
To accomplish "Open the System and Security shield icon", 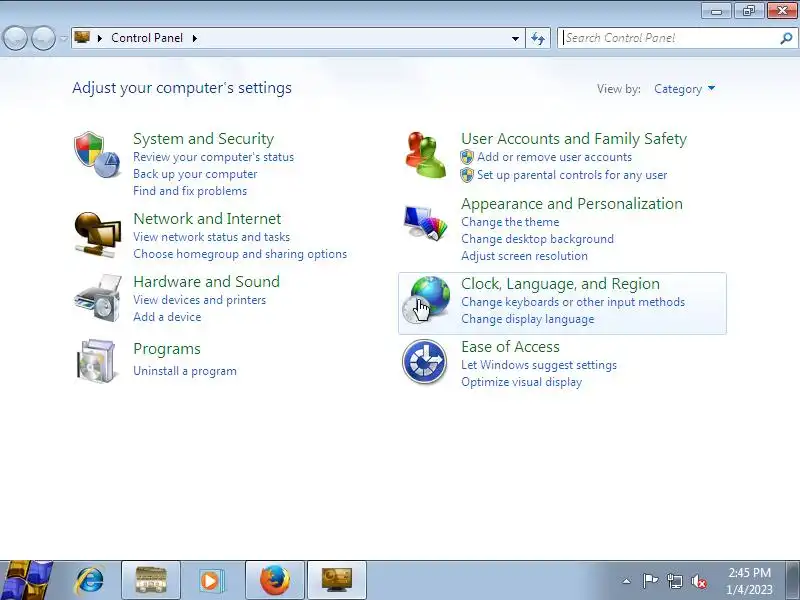I will pos(97,155).
